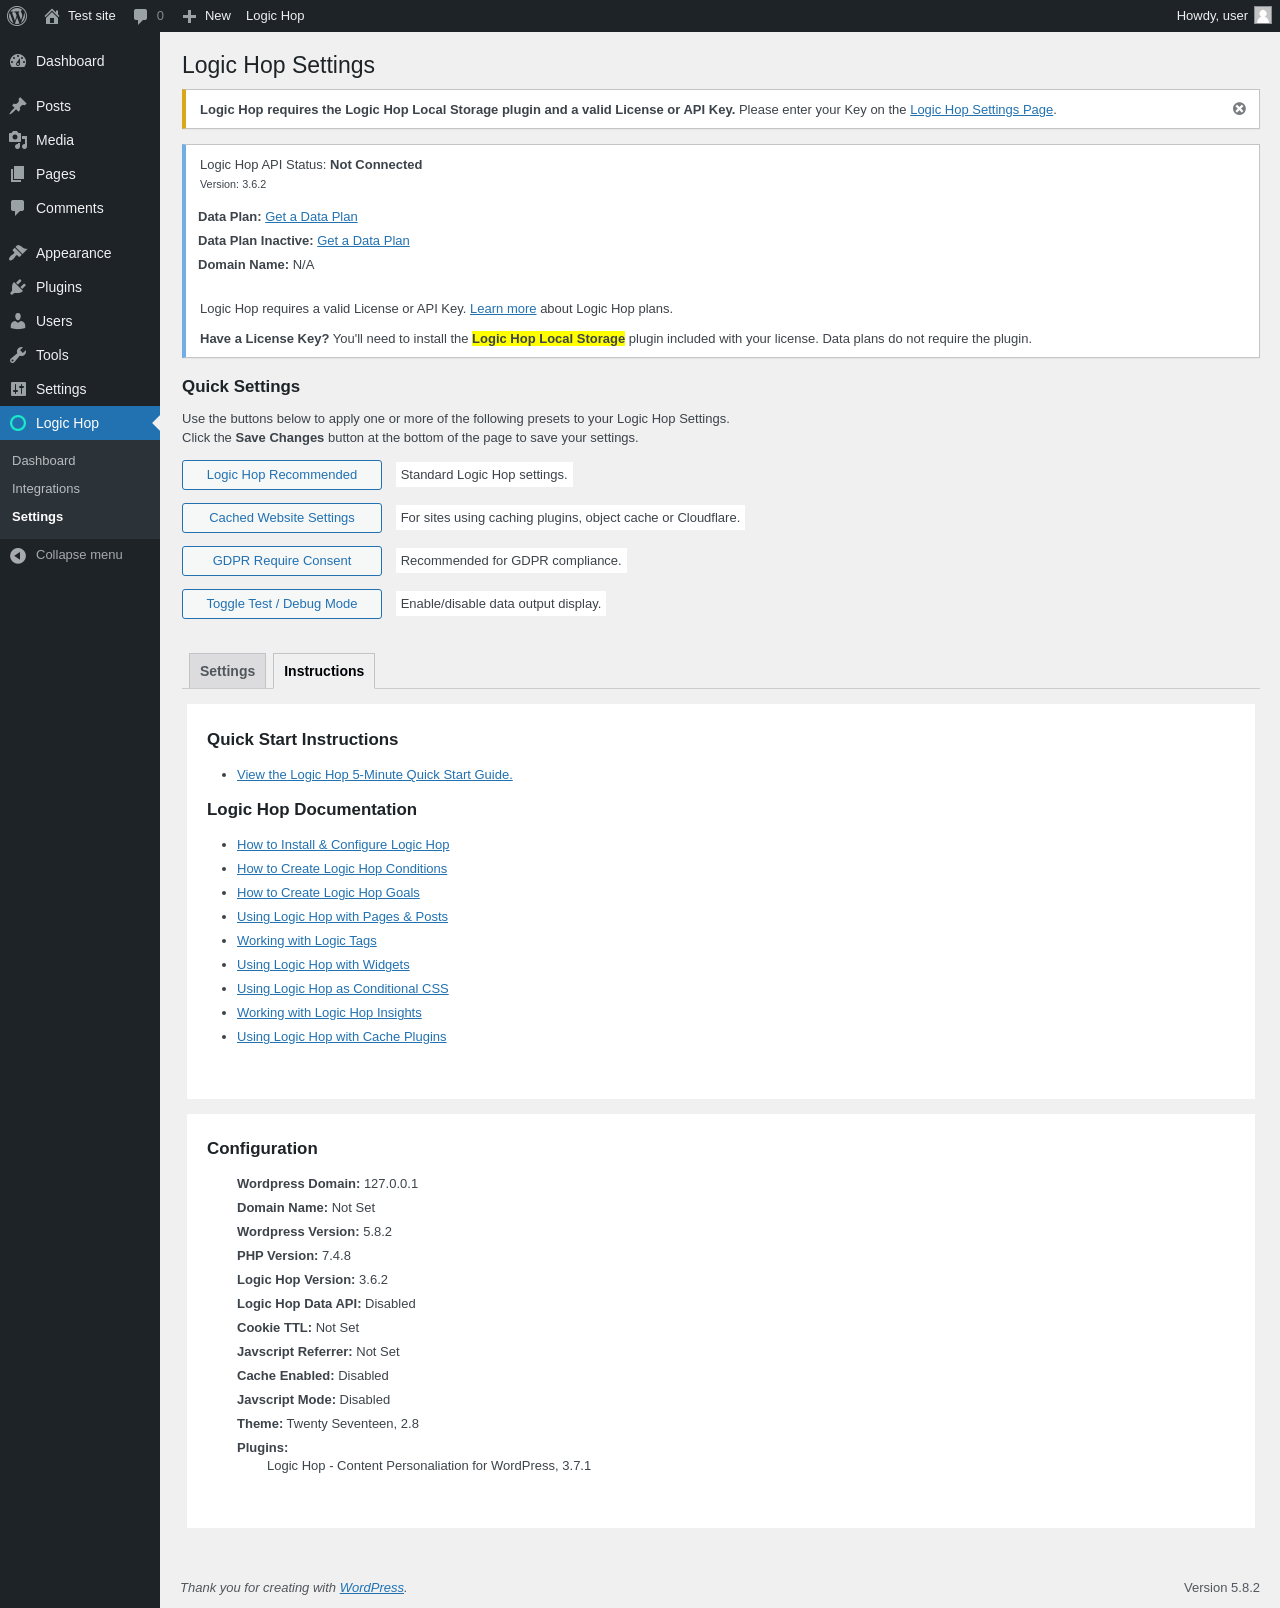Dismiss the license key warning notice
The height and width of the screenshot is (1608, 1280).
(1239, 109)
